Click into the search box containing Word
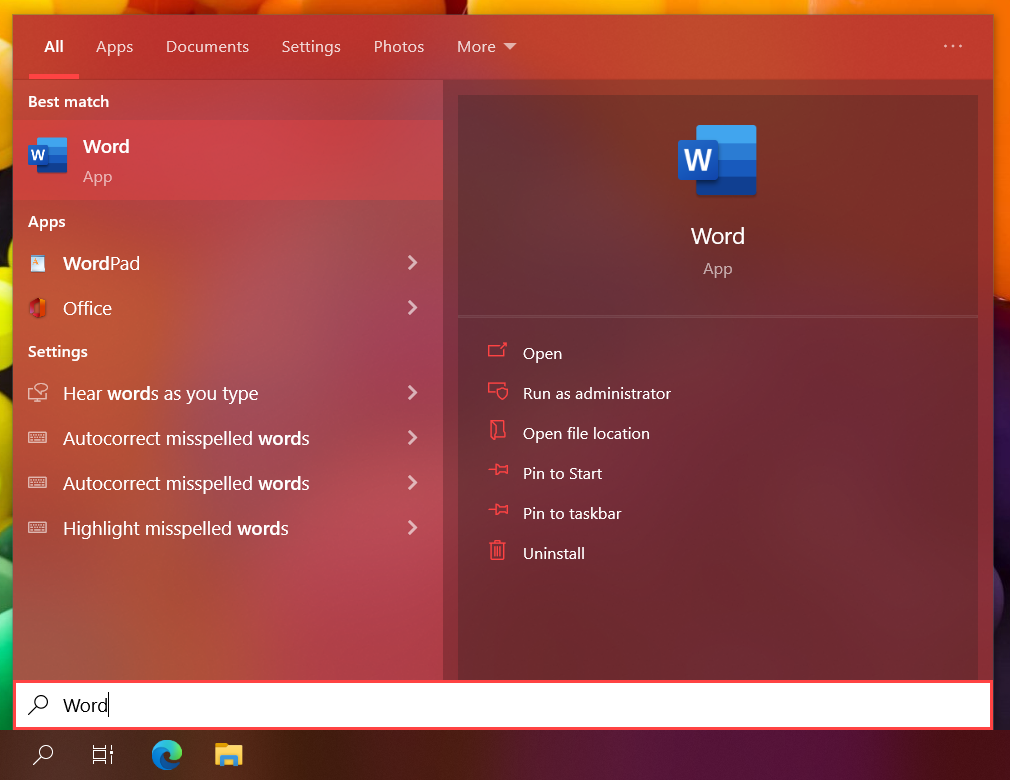 [503, 705]
